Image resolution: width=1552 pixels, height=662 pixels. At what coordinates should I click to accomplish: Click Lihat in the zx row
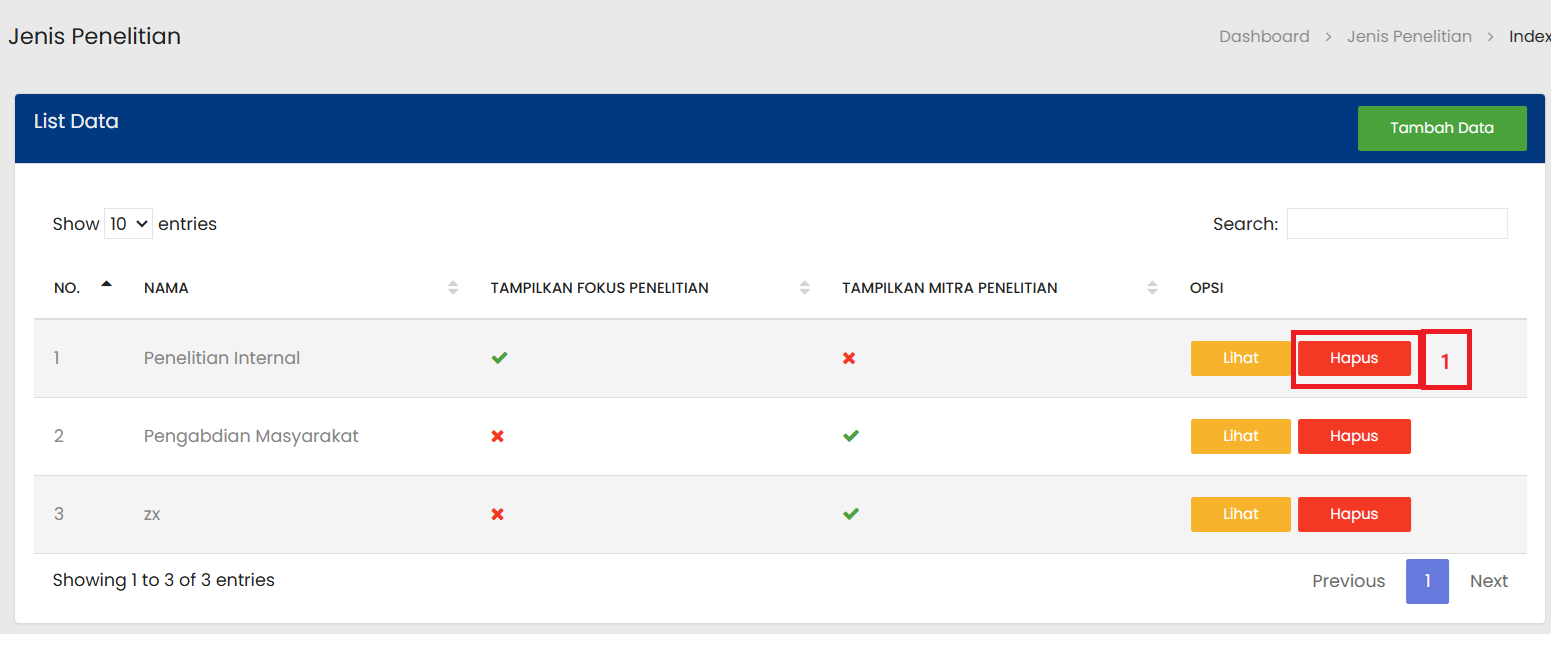1240,514
